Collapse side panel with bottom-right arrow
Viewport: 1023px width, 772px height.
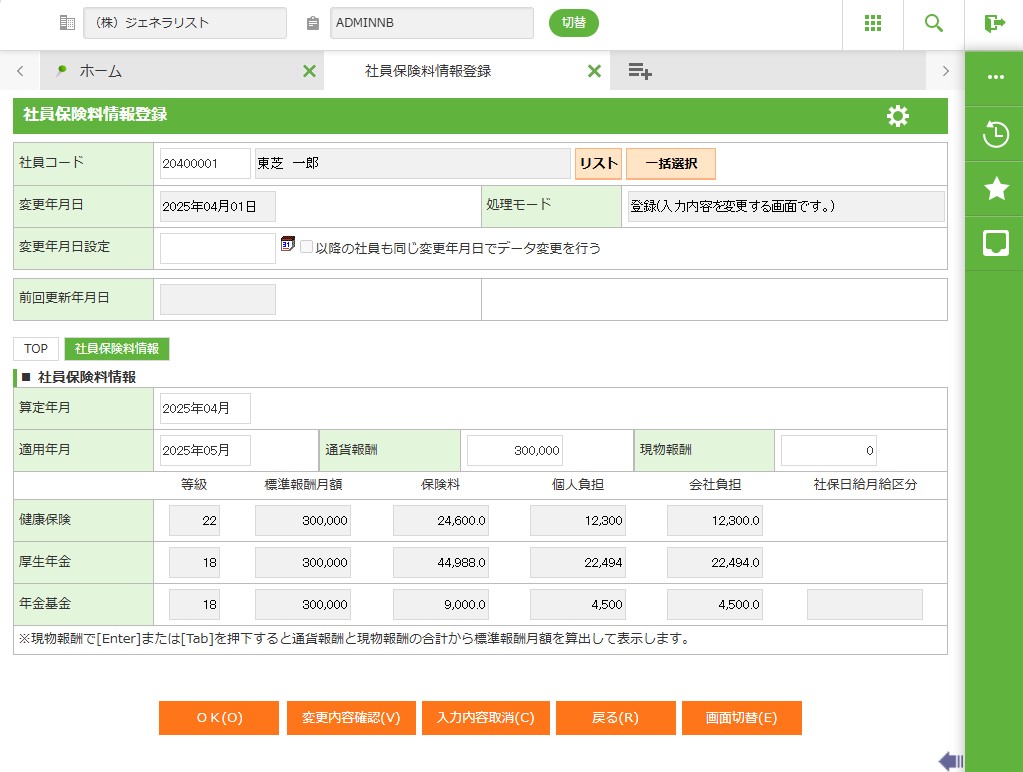950,761
